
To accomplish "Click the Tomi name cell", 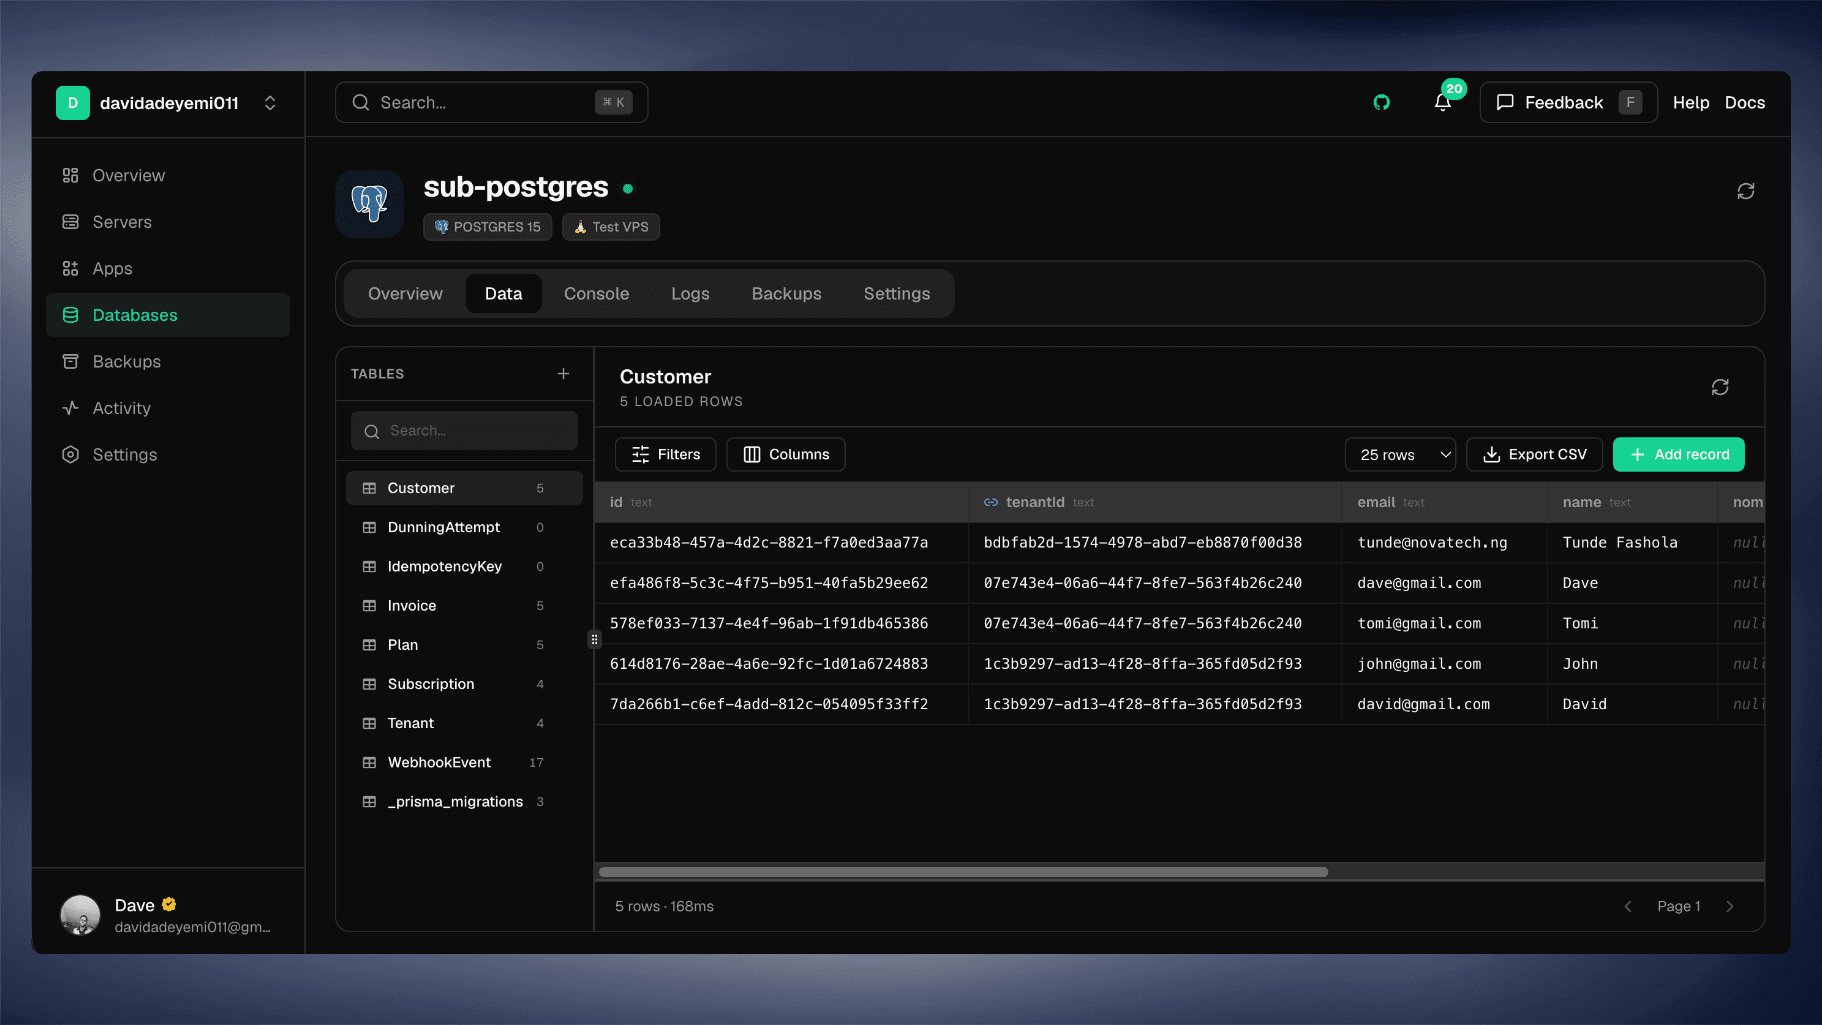I will (1632, 623).
